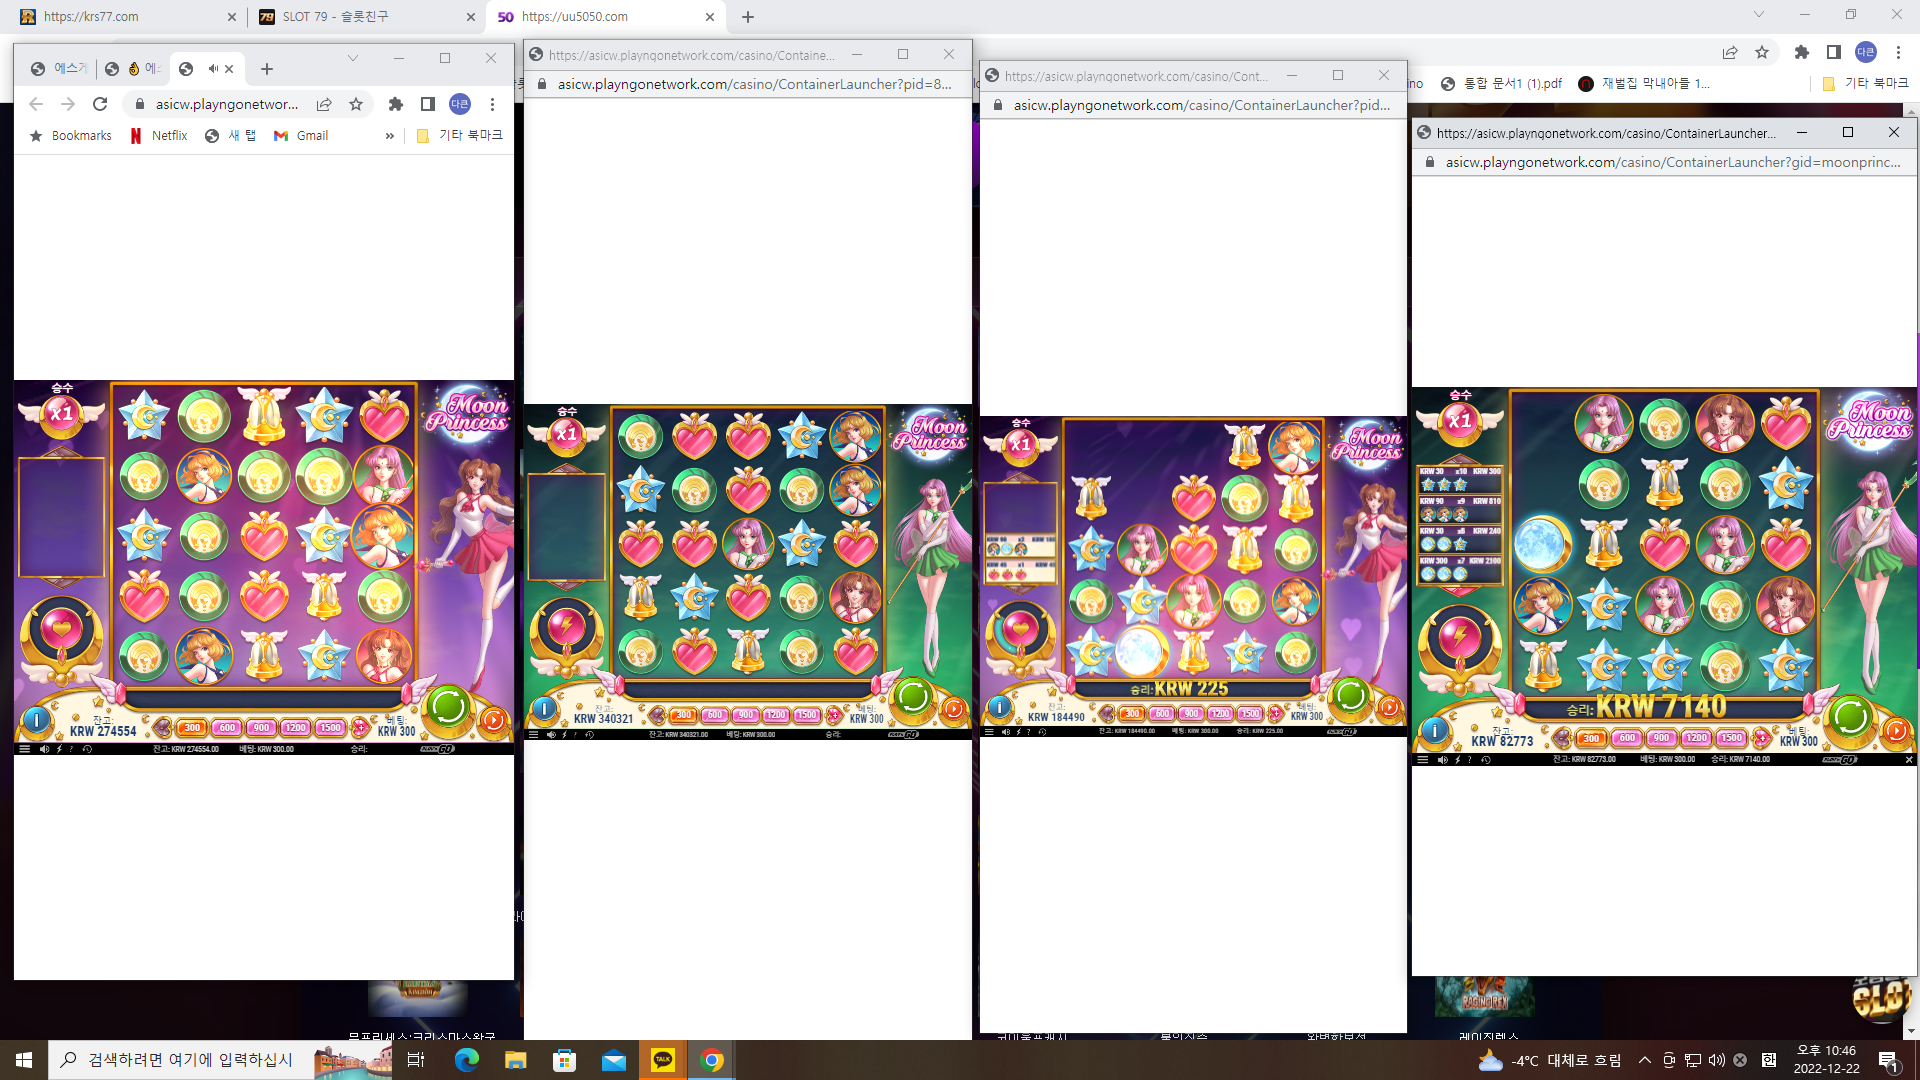1920x1080 pixels.
Task: Open 기타 북마크 folder in small Bookmarks window
Action: click(460, 136)
